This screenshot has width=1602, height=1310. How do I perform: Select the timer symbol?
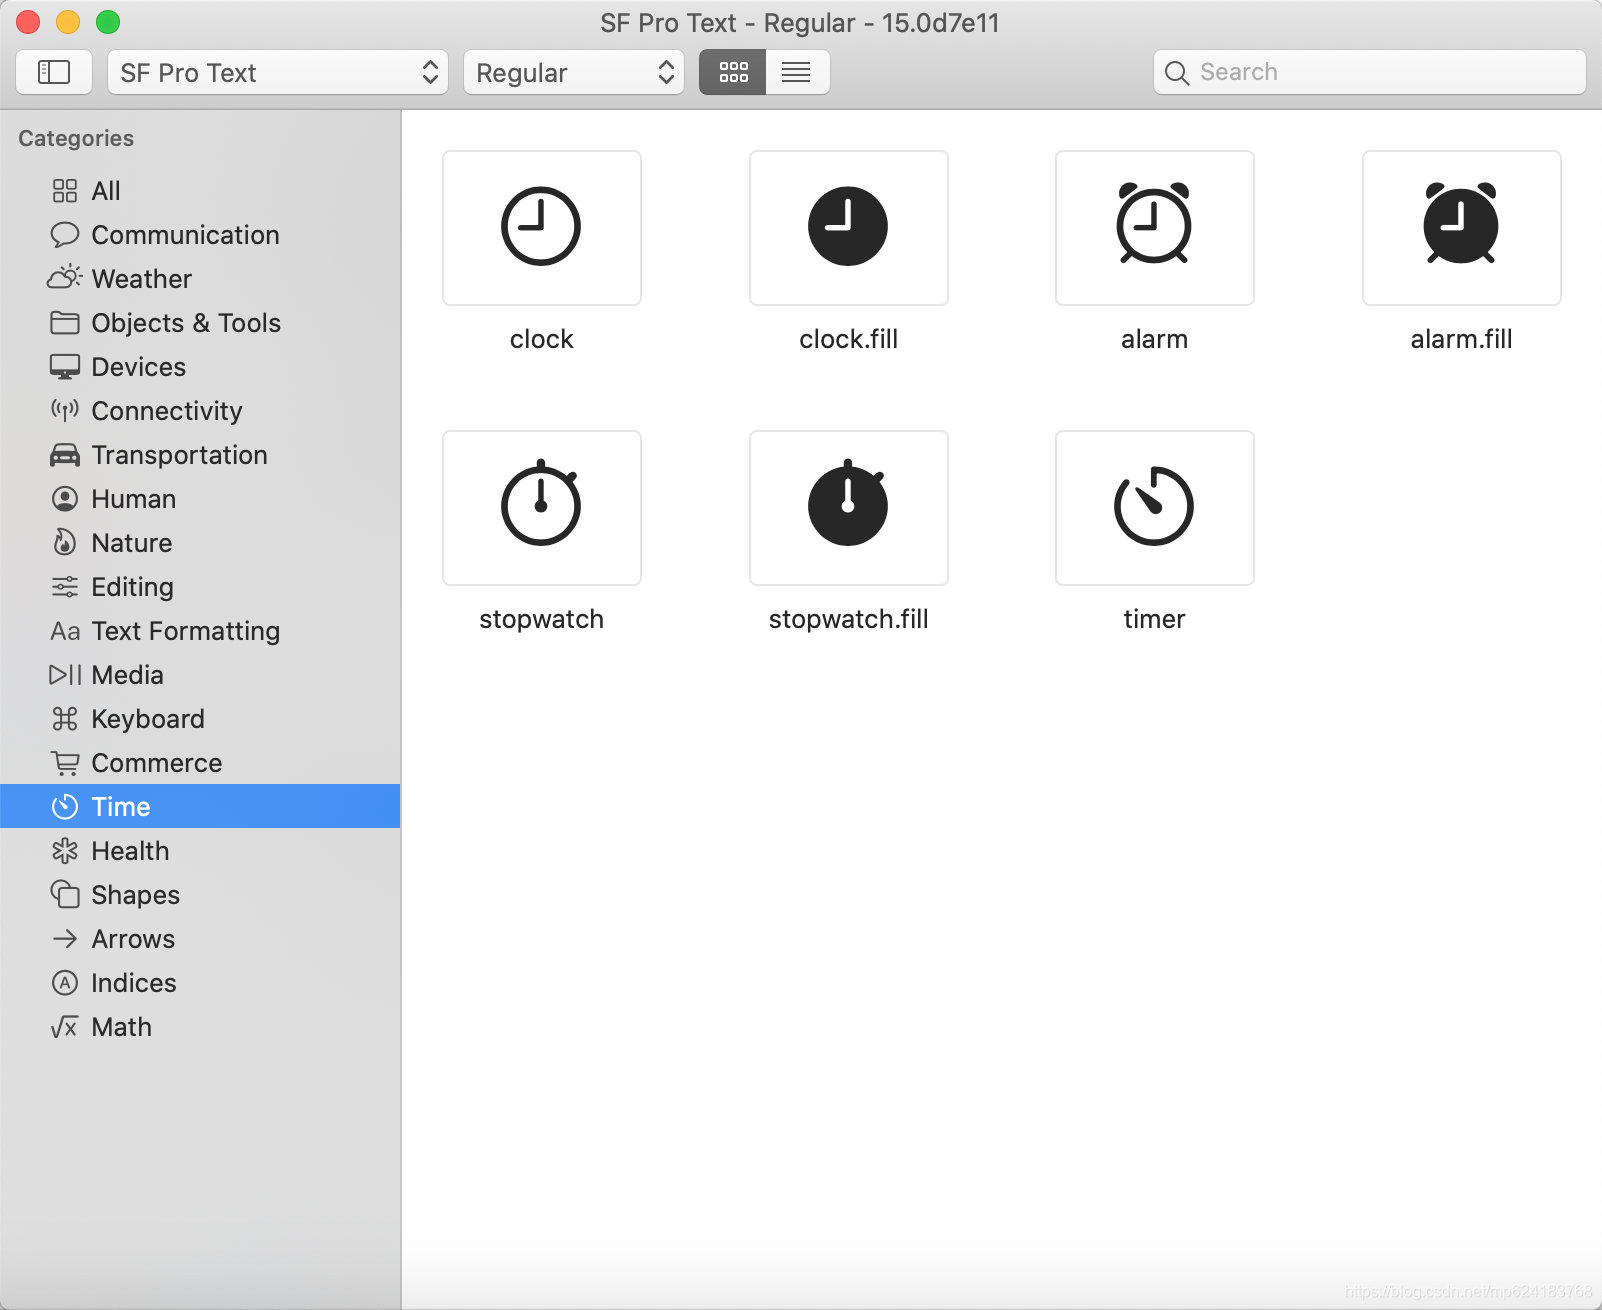click(1153, 507)
